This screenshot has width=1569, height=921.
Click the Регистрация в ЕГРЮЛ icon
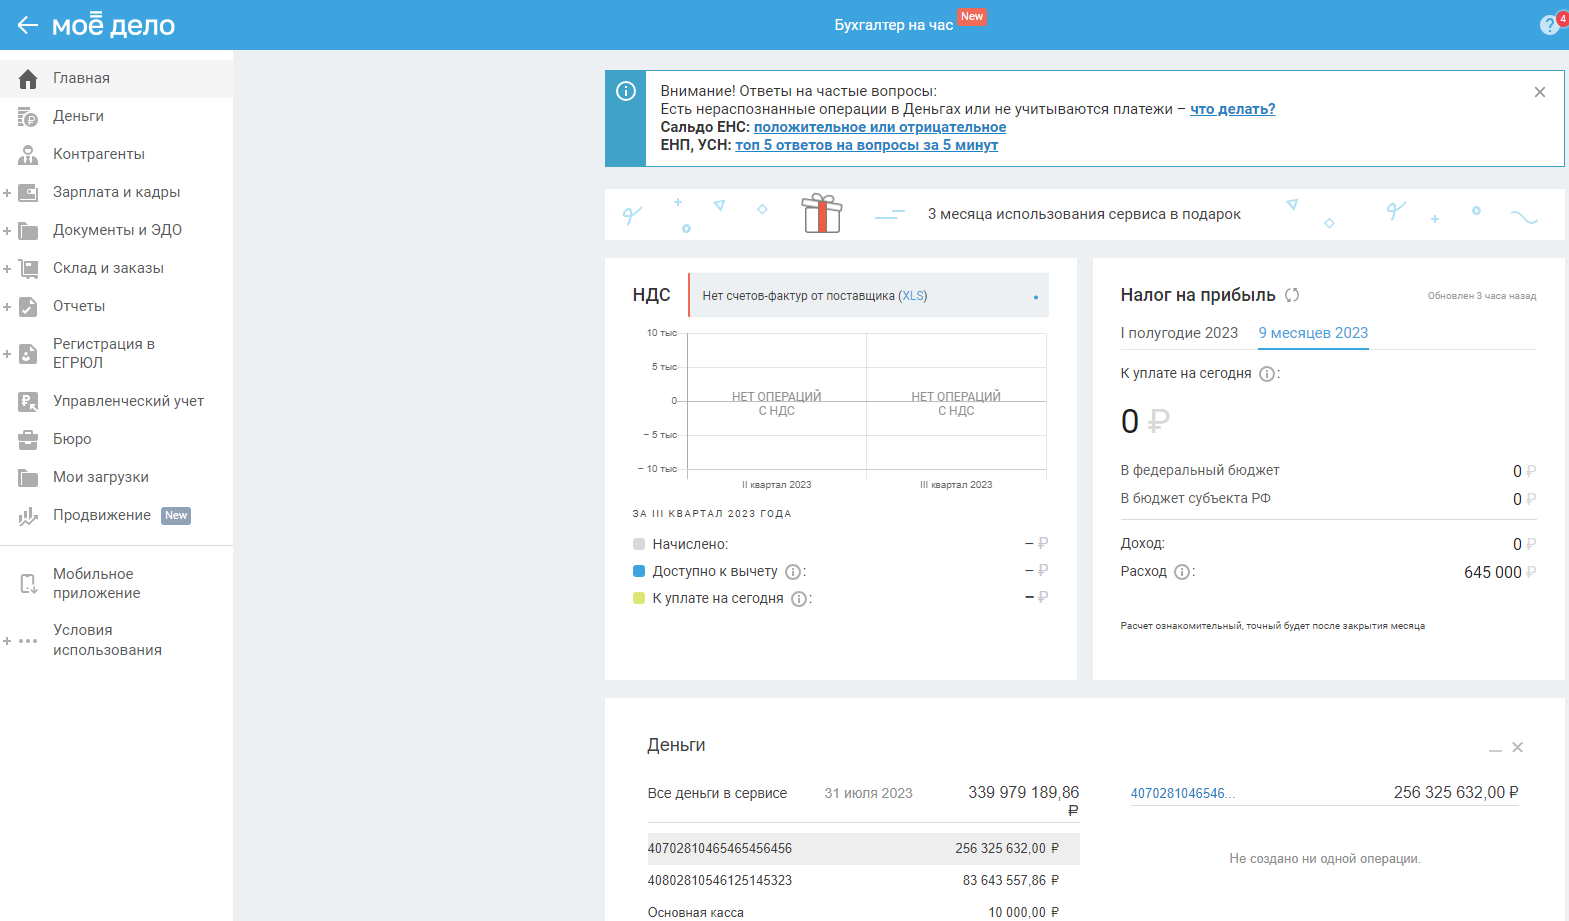pos(28,354)
